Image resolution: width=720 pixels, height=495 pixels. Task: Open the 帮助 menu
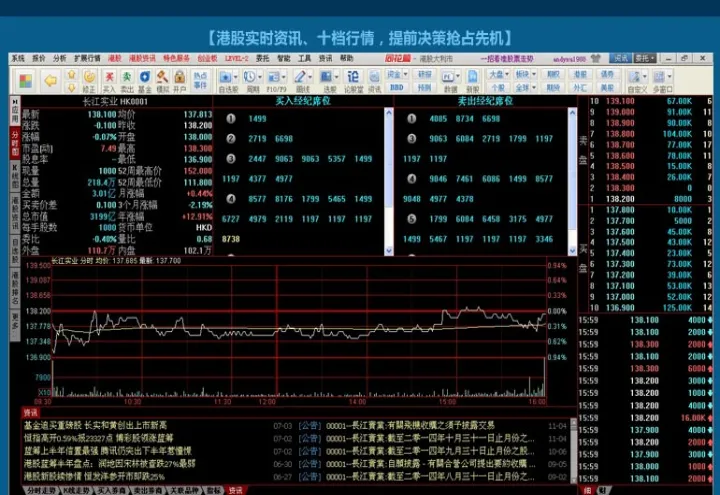tap(346, 58)
